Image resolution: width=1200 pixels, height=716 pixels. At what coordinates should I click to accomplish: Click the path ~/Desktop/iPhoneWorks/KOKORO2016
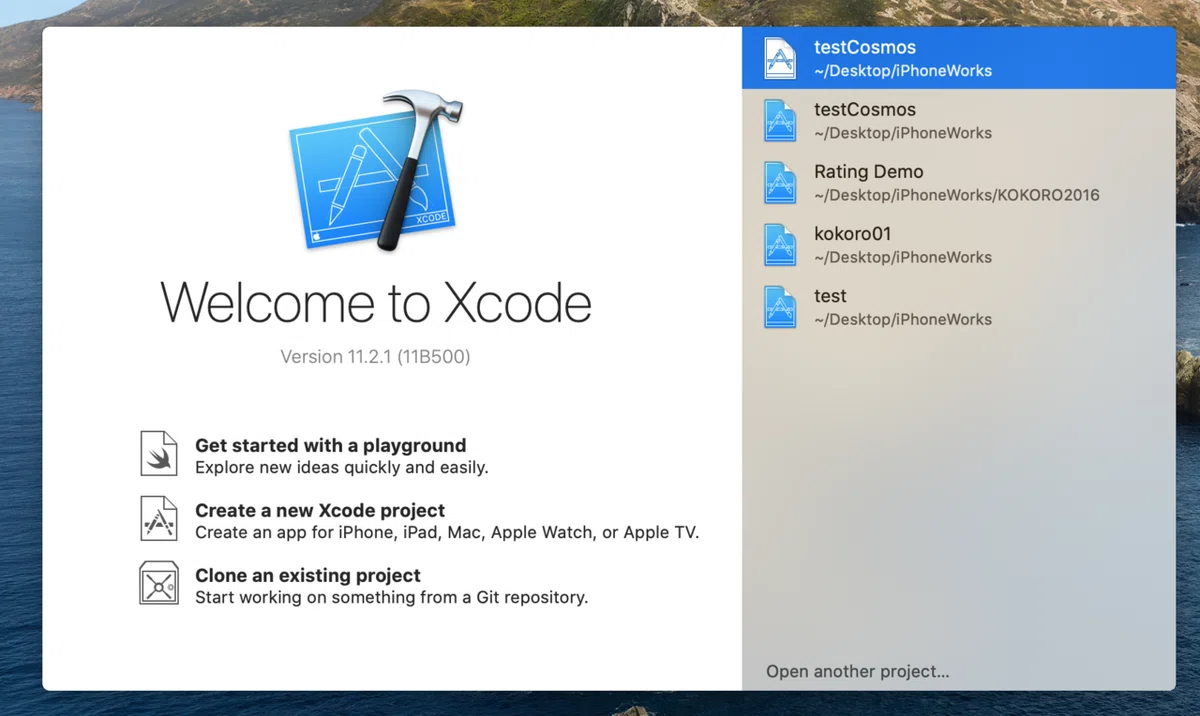[957, 195]
